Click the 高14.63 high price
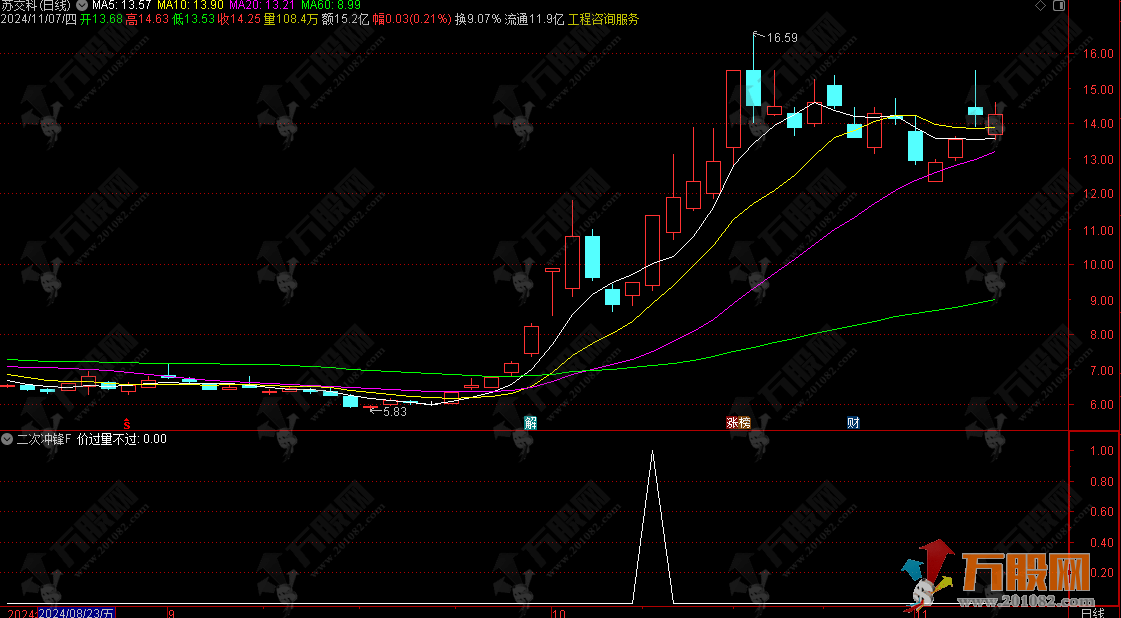The width and height of the screenshot is (1121, 618). [147, 19]
